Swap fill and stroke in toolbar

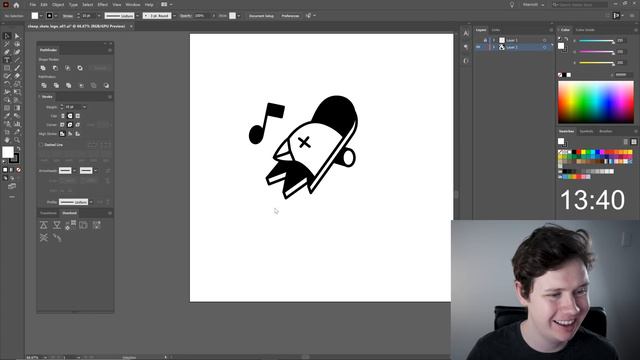click(18, 149)
